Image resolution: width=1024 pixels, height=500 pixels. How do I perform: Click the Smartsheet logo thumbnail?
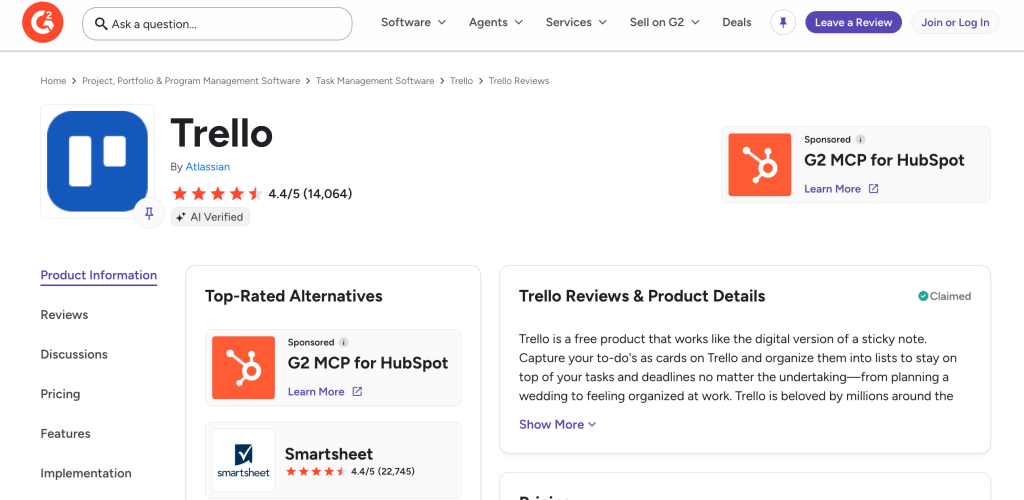244,460
